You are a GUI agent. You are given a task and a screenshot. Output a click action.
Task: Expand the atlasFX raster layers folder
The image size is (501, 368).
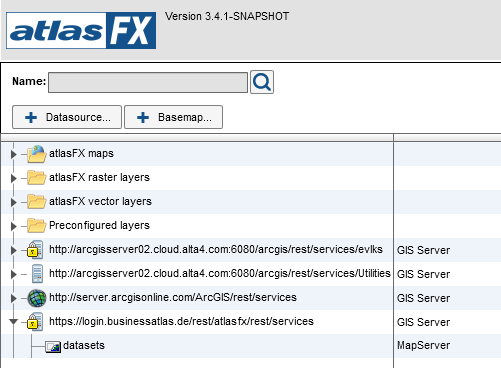13,178
